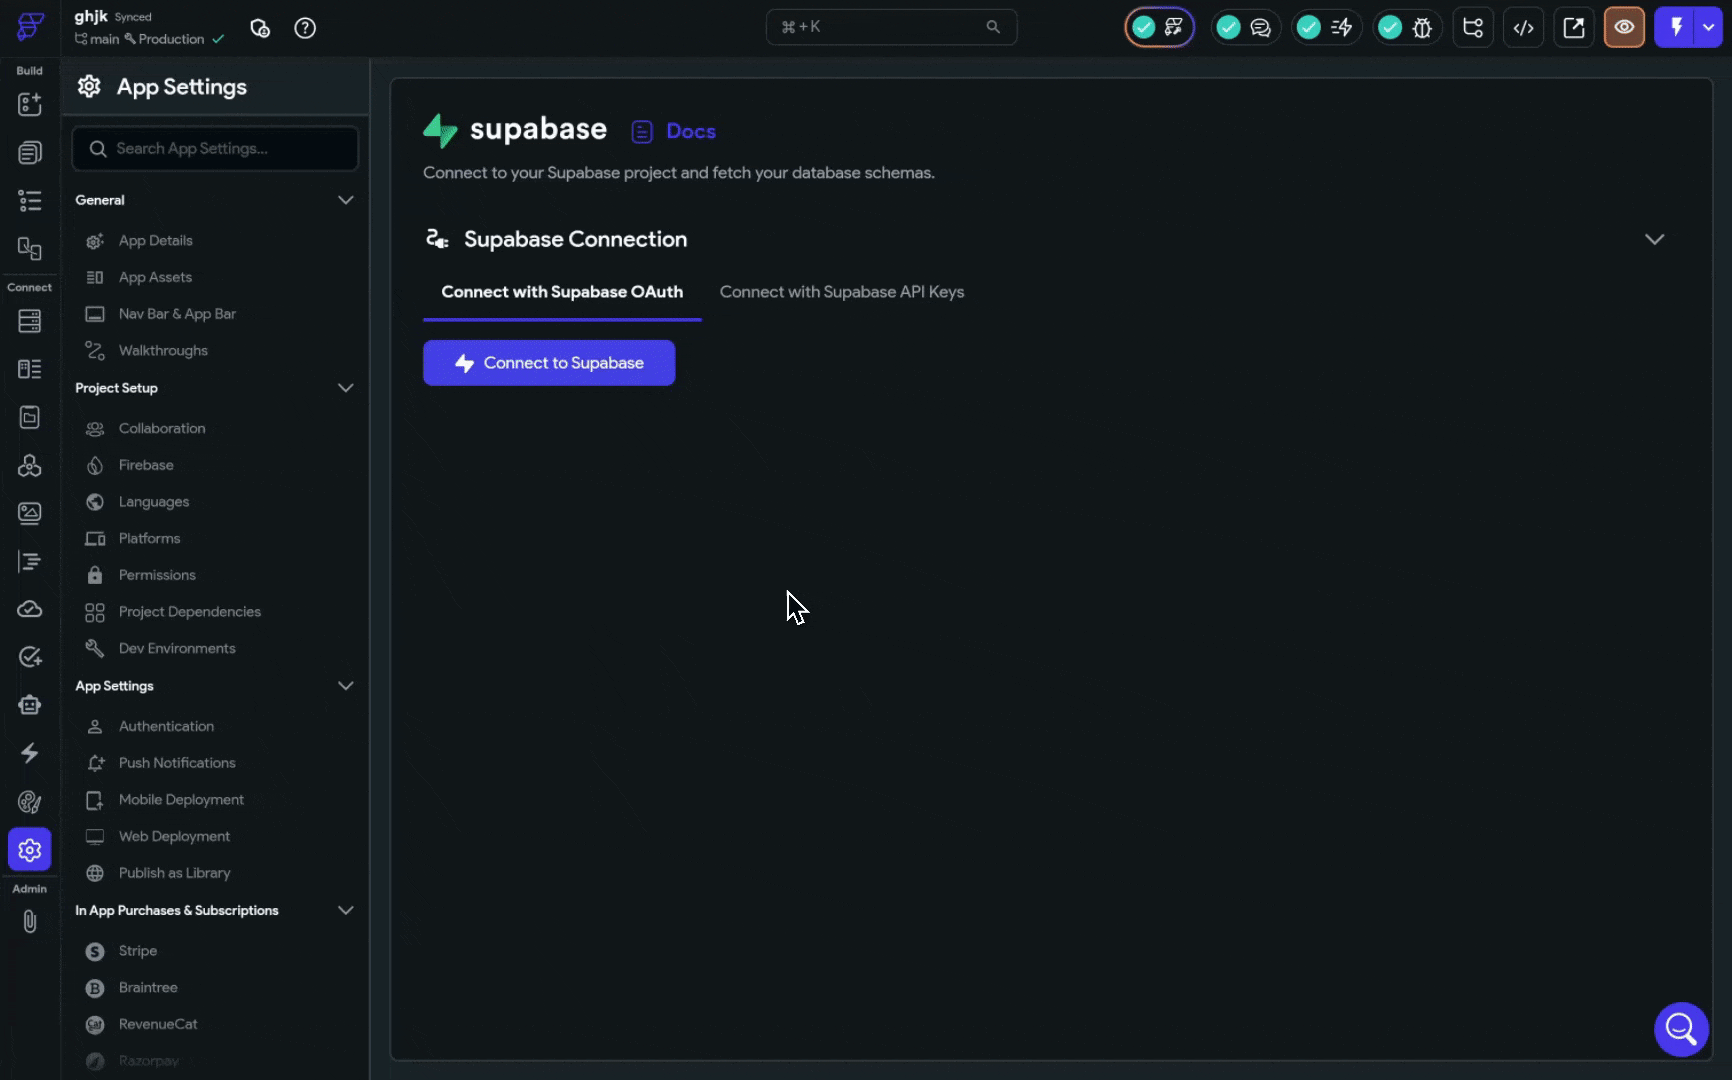Open the Widget Palette icon in the sidebar
Viewport: 1732px width, 1080px height.
pyautogui.click(x=30, y=104)
